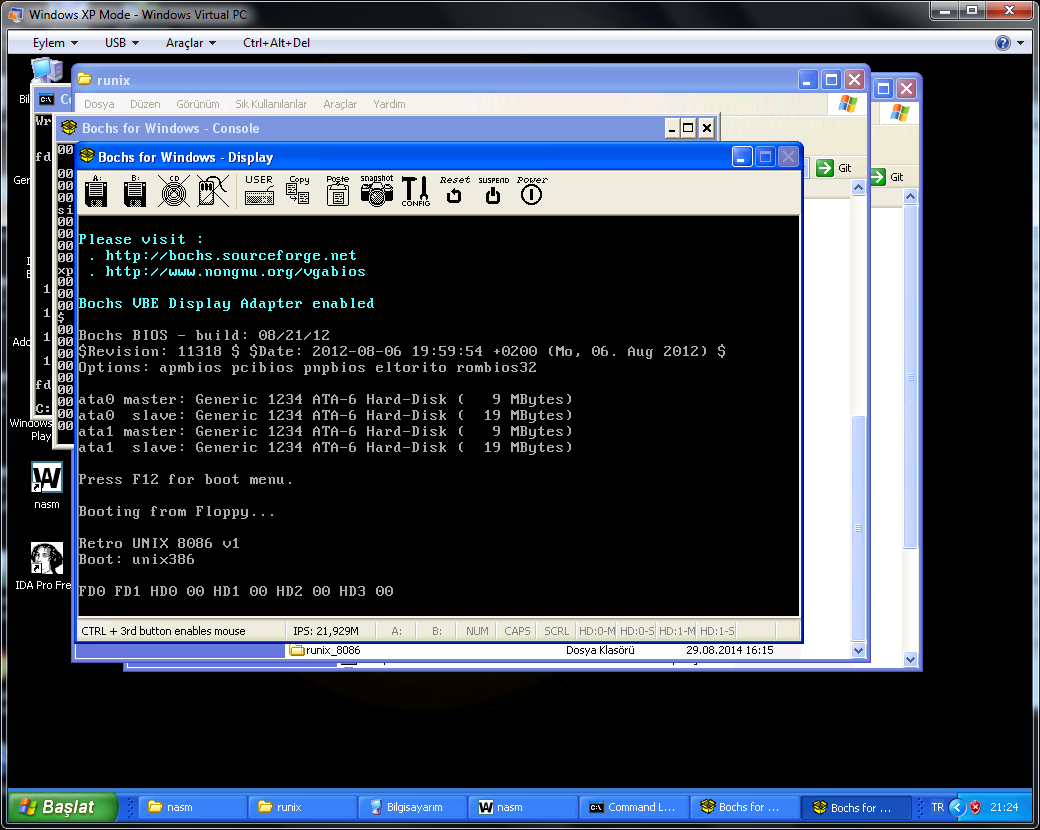Click the Başlat start button
The height and width of the screenshot is (830, 1040).
(x=63, y=807)
